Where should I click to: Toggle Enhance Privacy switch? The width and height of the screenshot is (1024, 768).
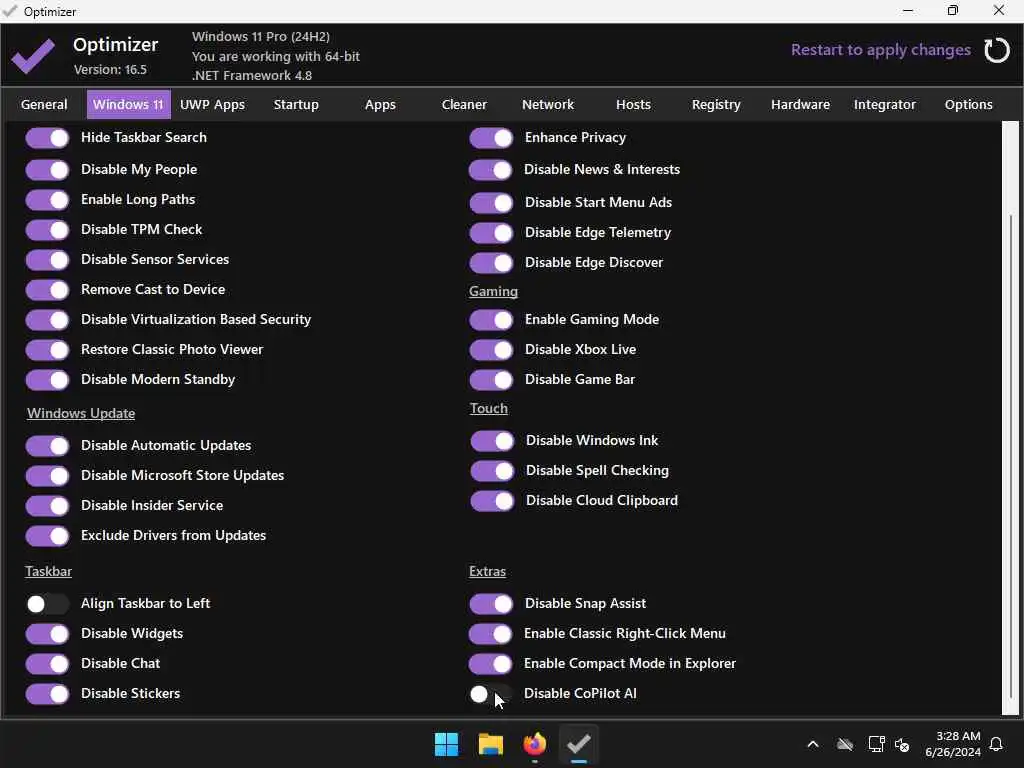point(491,138)
